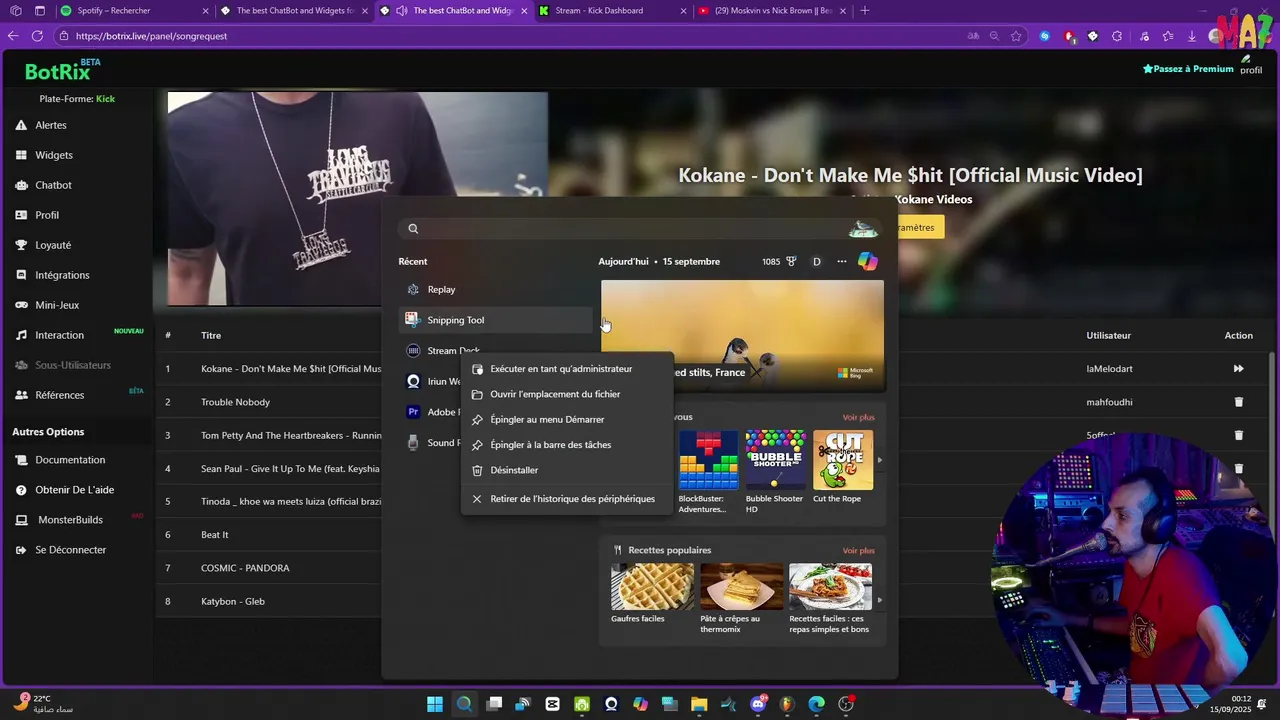Delete the Sean Paul song request
Image resolution: width=1280 pixels, height=720 pixels.
[x=1238, y=468]
